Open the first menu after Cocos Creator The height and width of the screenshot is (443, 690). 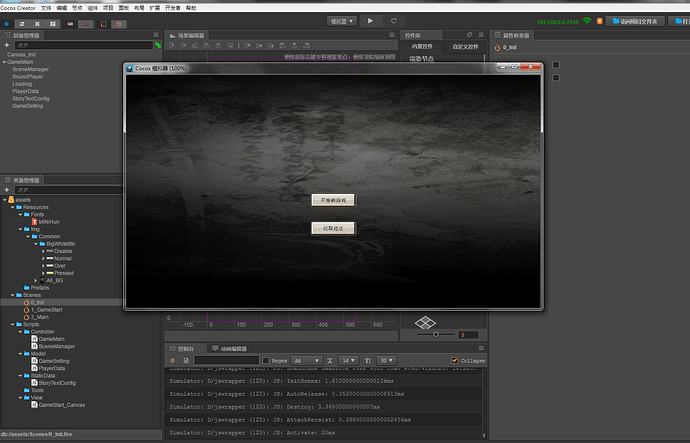tap(46, 8)
